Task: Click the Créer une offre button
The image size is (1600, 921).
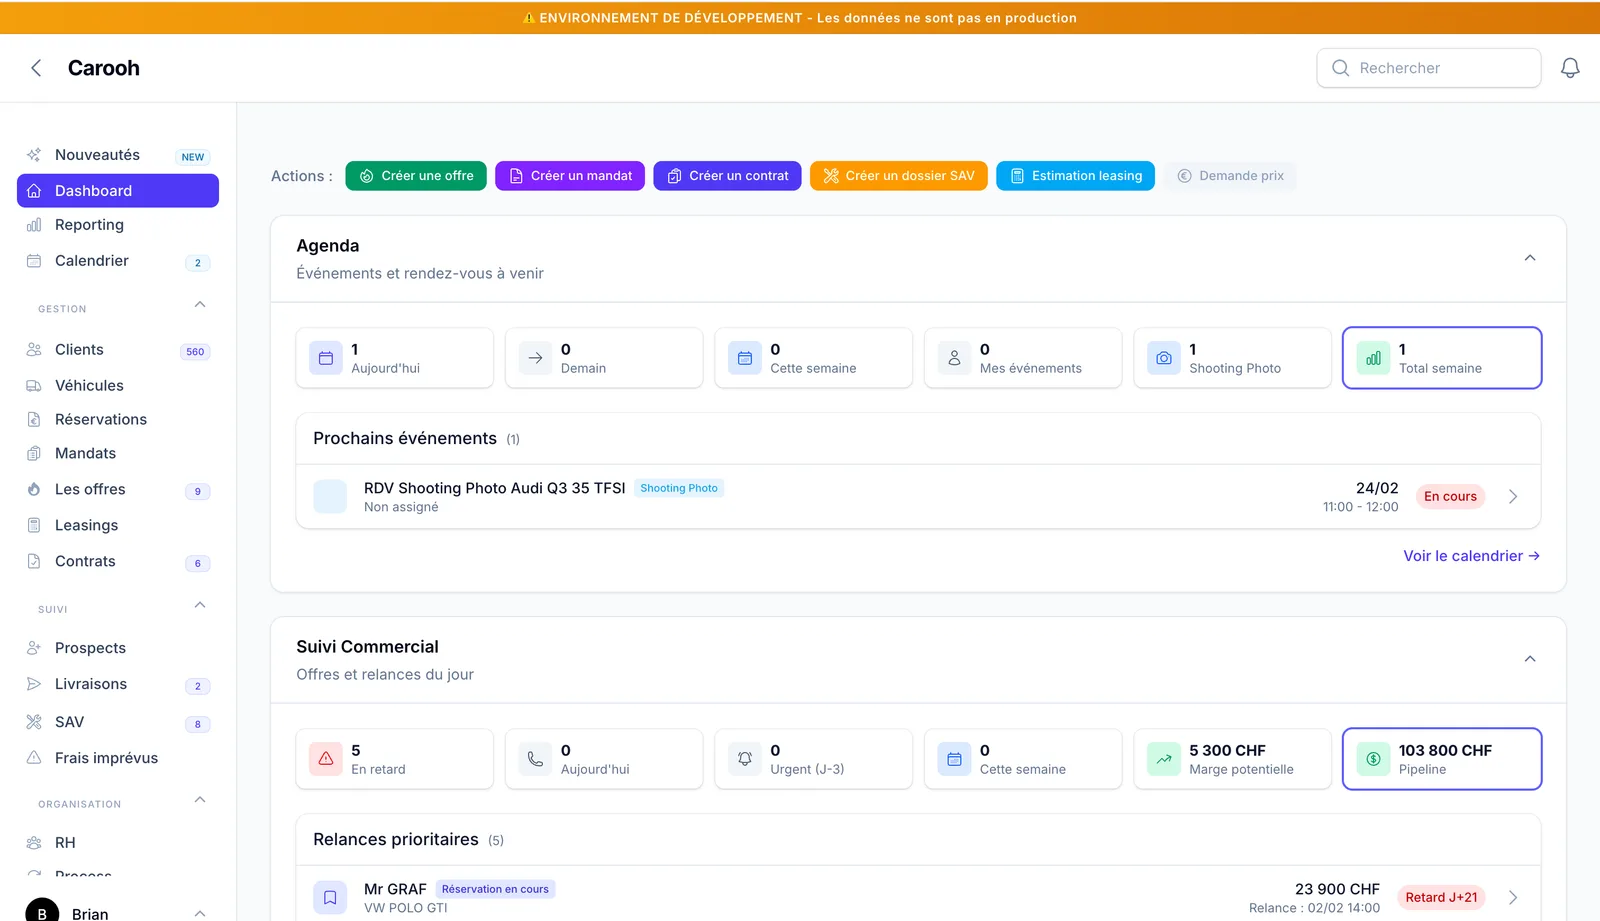Action: (x=416, y=176)
